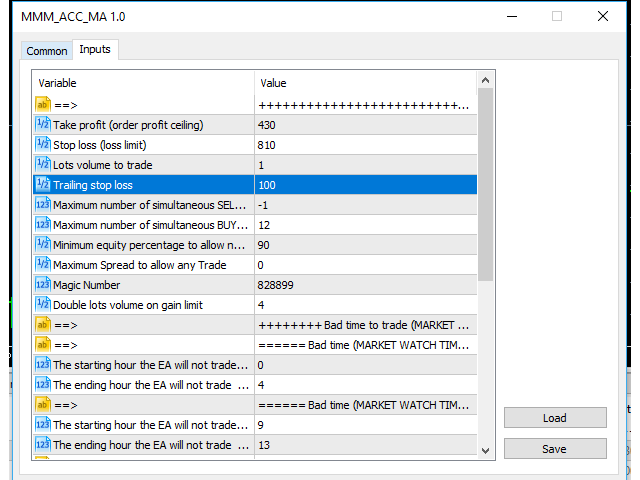Click the icon next to Maximum Spread row
The image size is (640, 480).
click(x=43, y=265)
